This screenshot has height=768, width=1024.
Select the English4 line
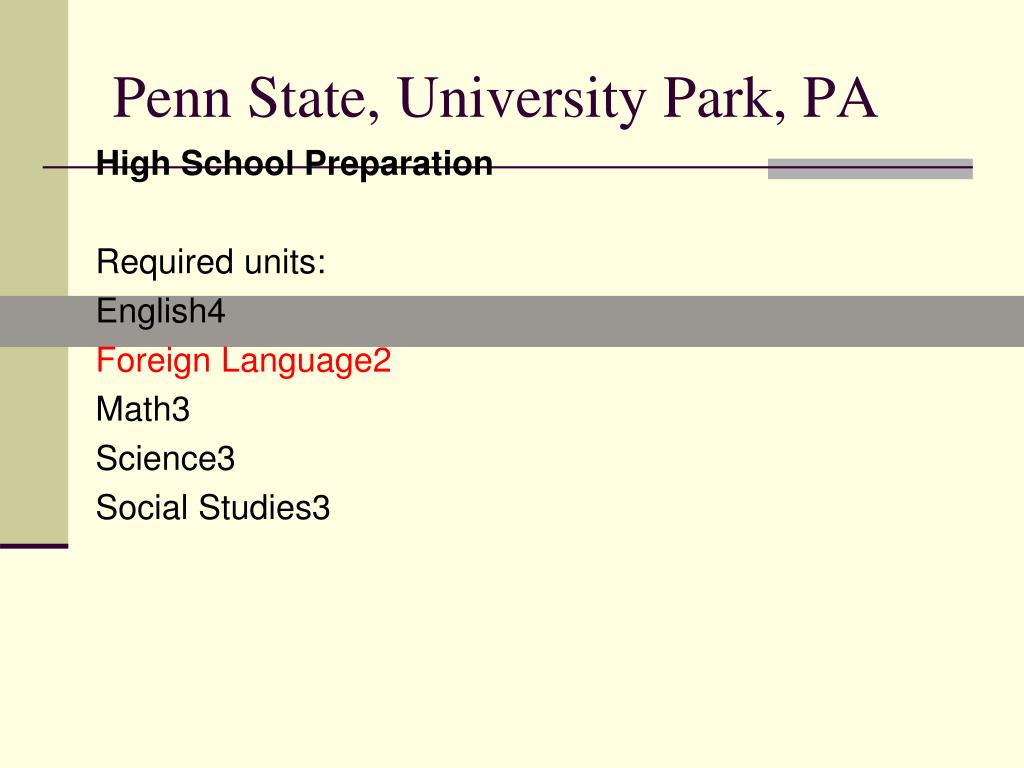coord(161,311)
